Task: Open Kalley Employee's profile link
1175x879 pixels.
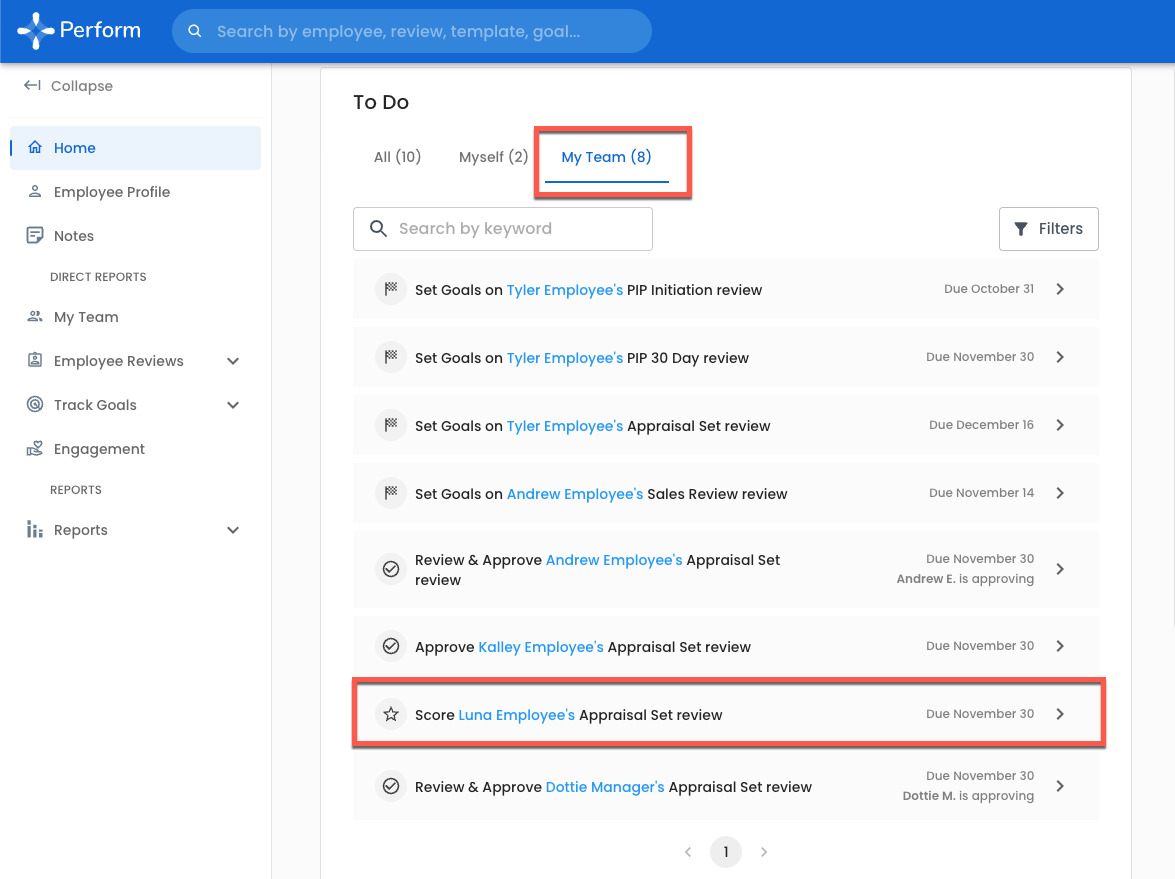Action: 540,647
